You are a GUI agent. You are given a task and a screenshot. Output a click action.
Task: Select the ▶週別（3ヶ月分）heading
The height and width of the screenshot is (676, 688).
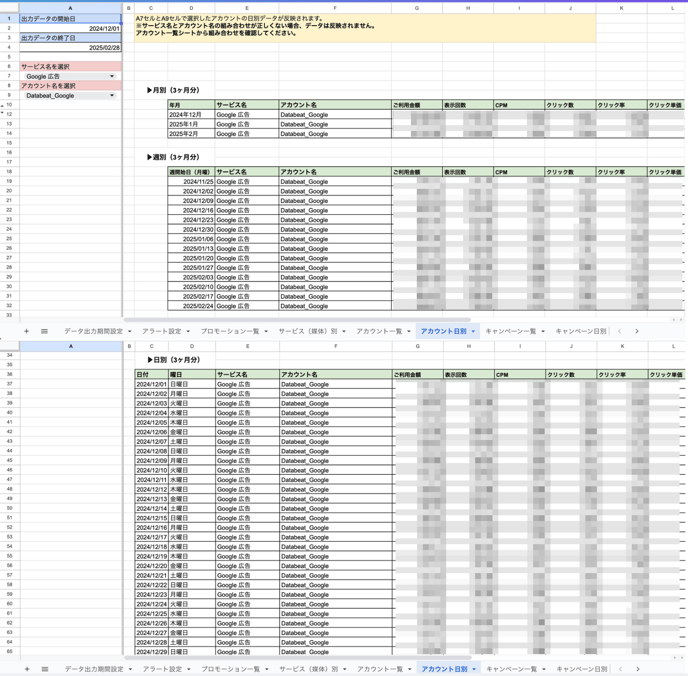173,157
